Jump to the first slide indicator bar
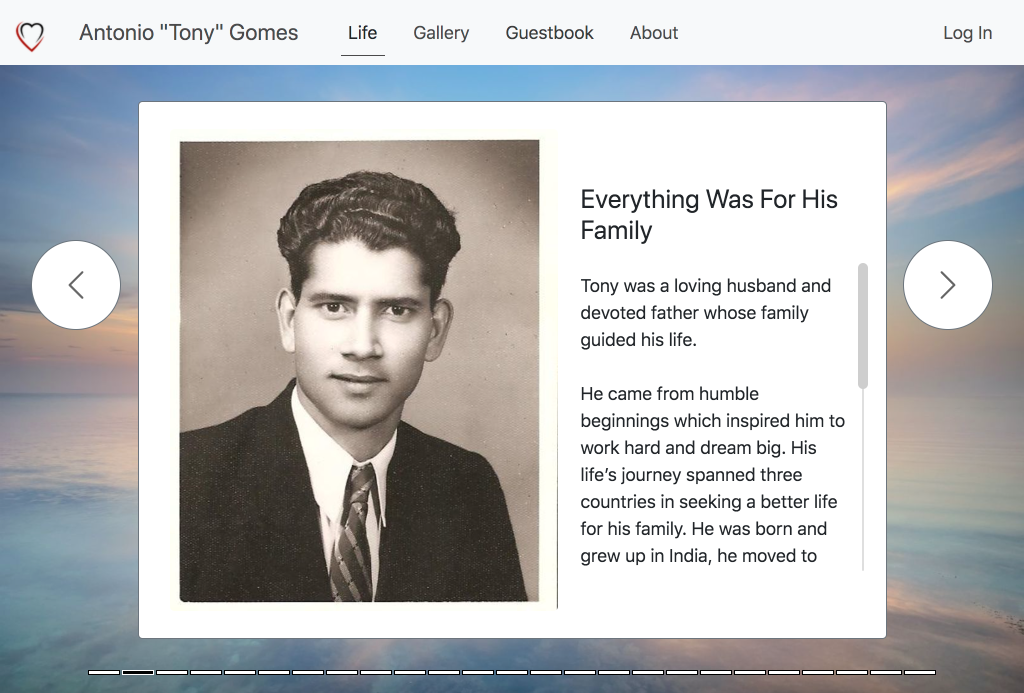 [x=104, y=672]
